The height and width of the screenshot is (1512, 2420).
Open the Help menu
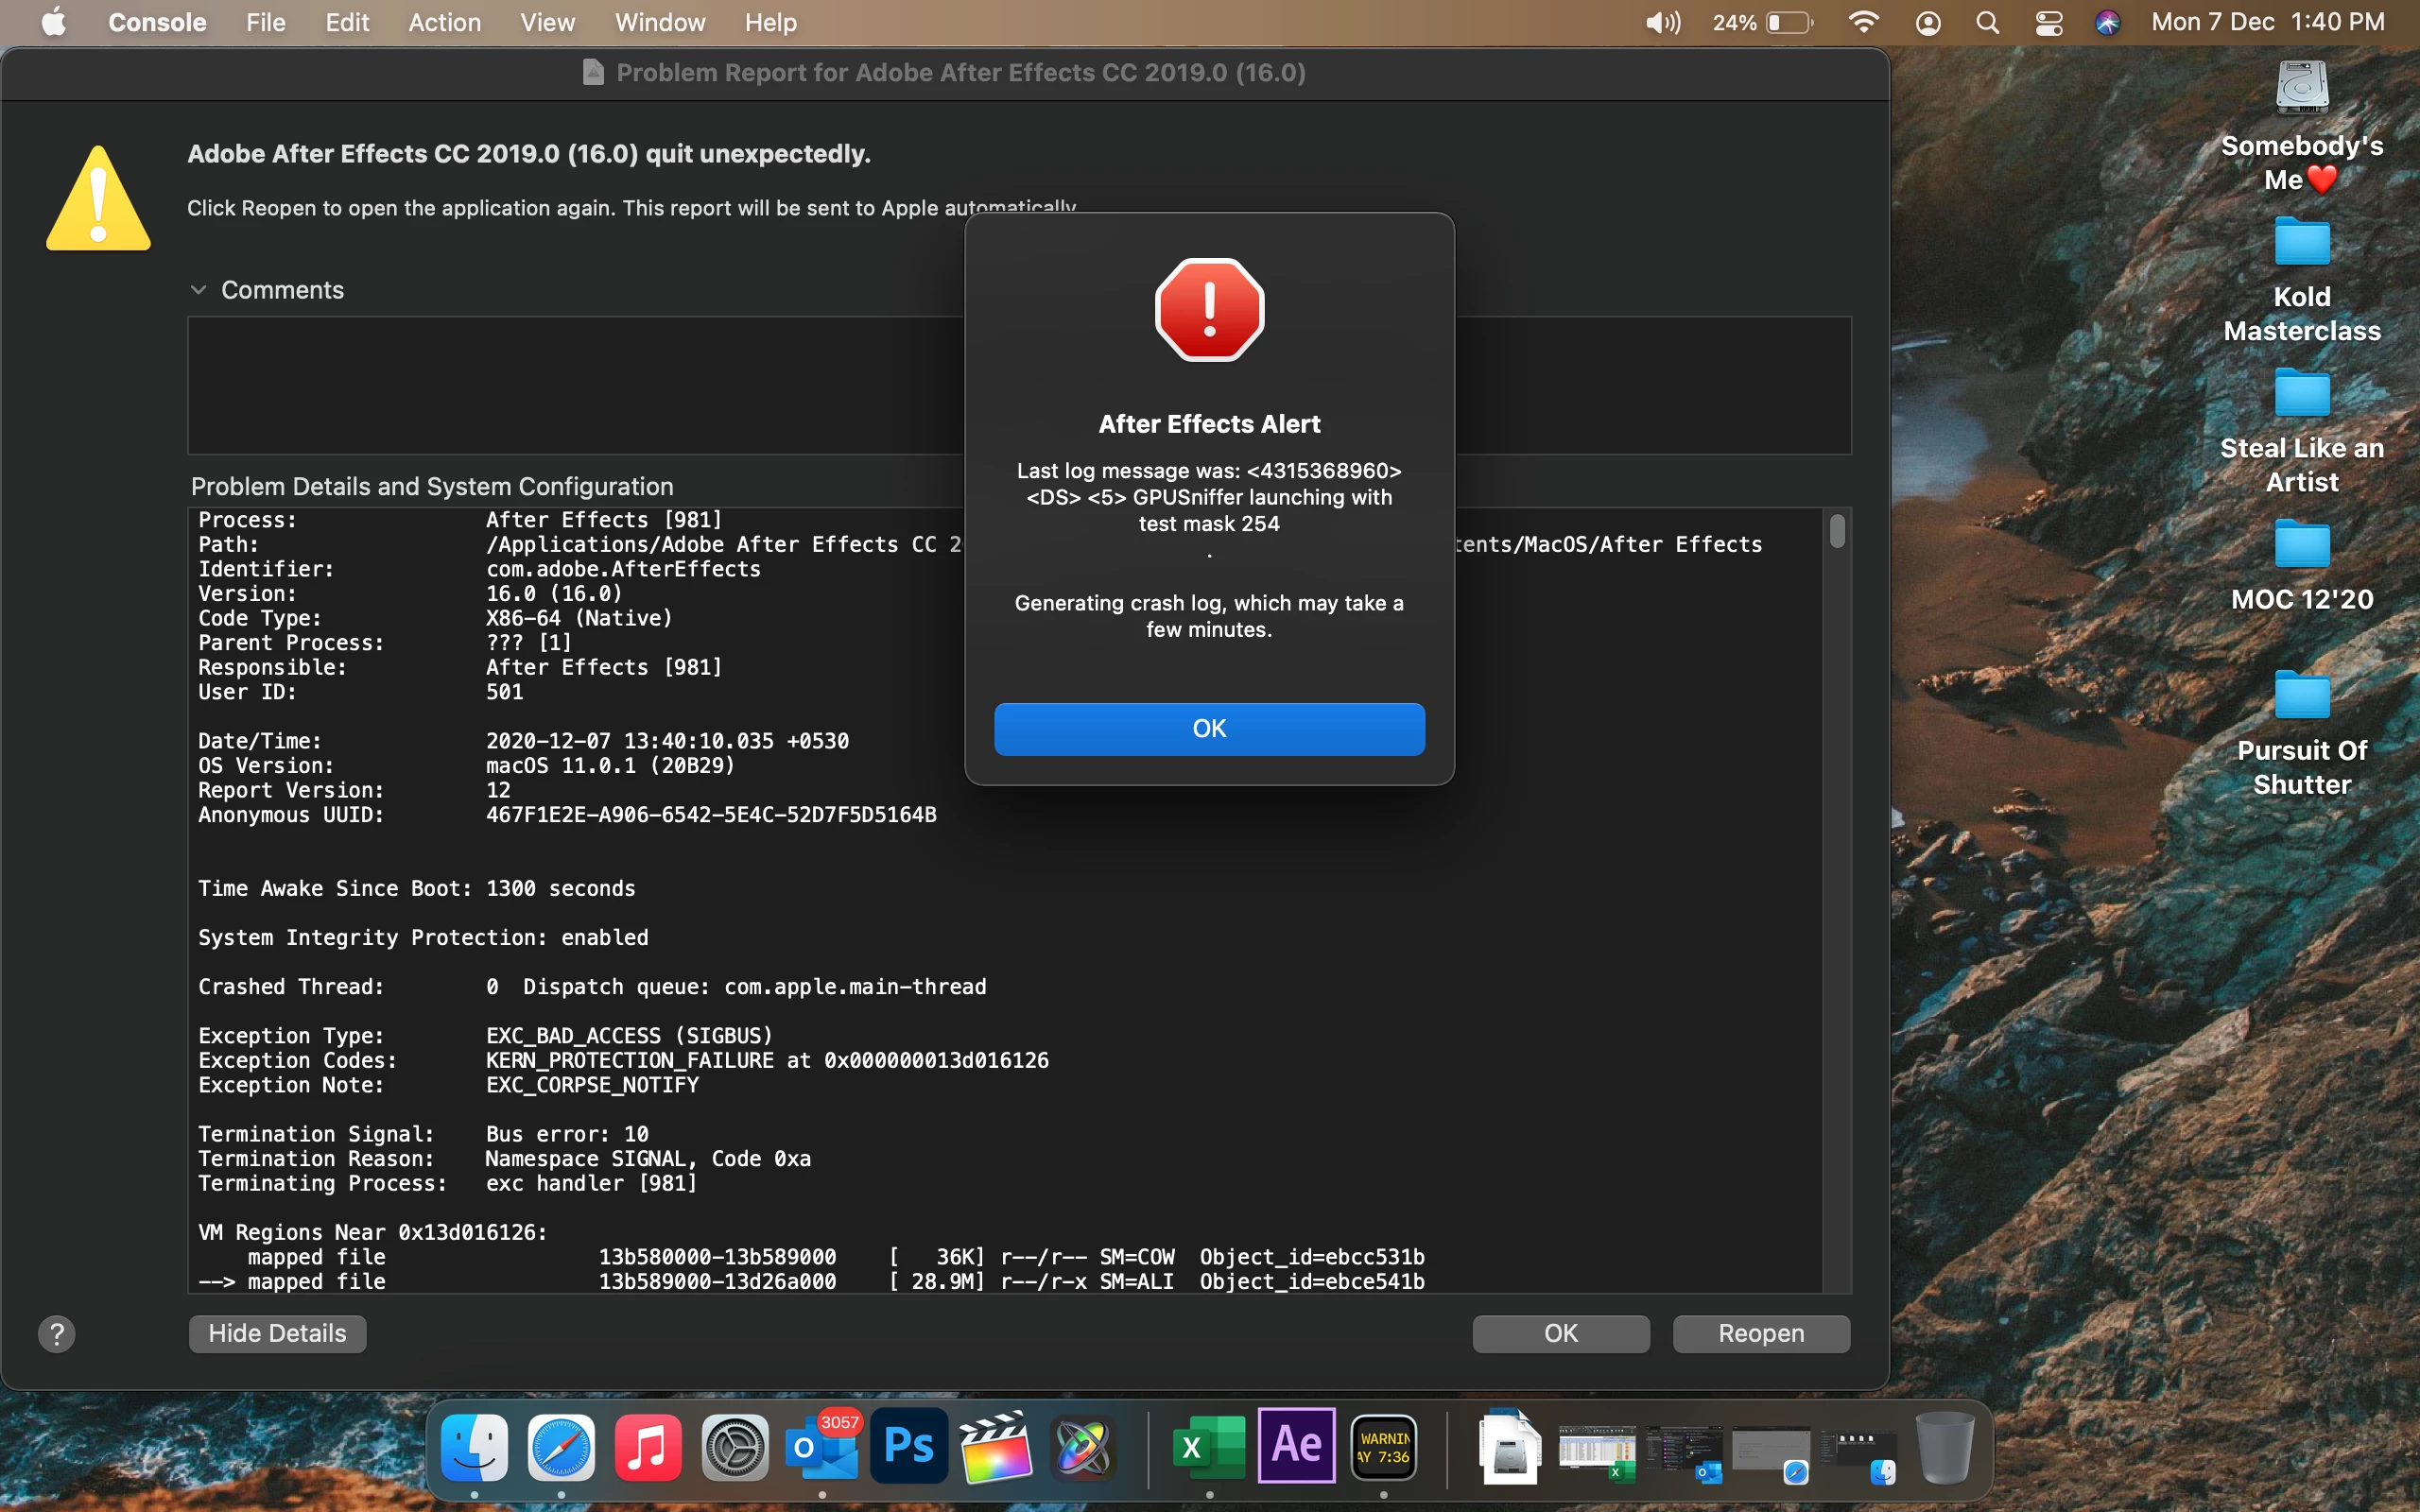tap(770, 22)
